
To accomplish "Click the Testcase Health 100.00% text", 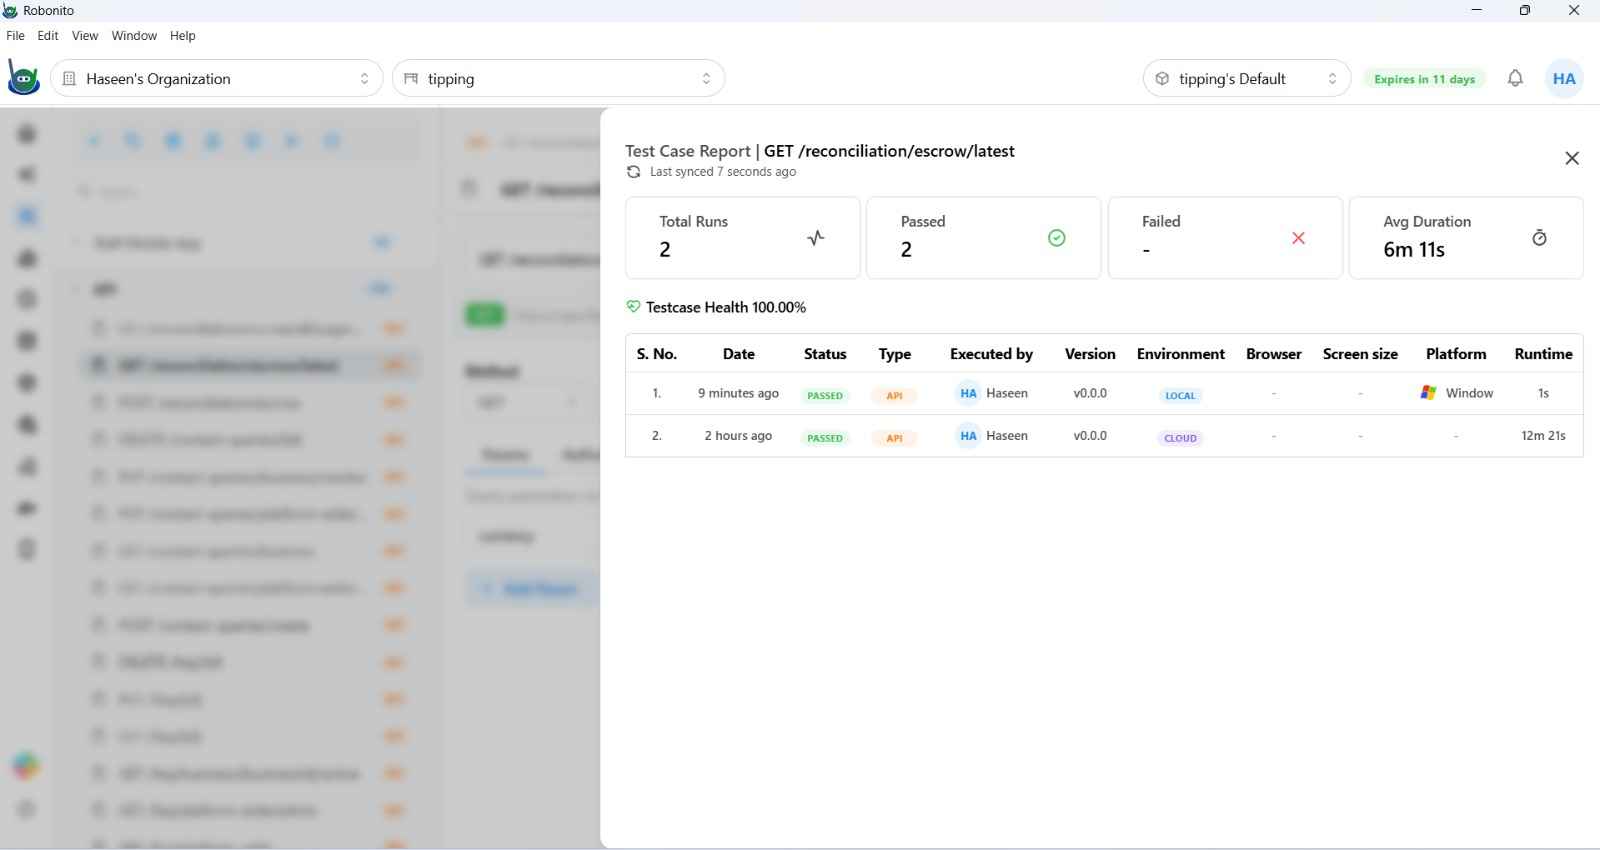I will (x=726, y=307).
